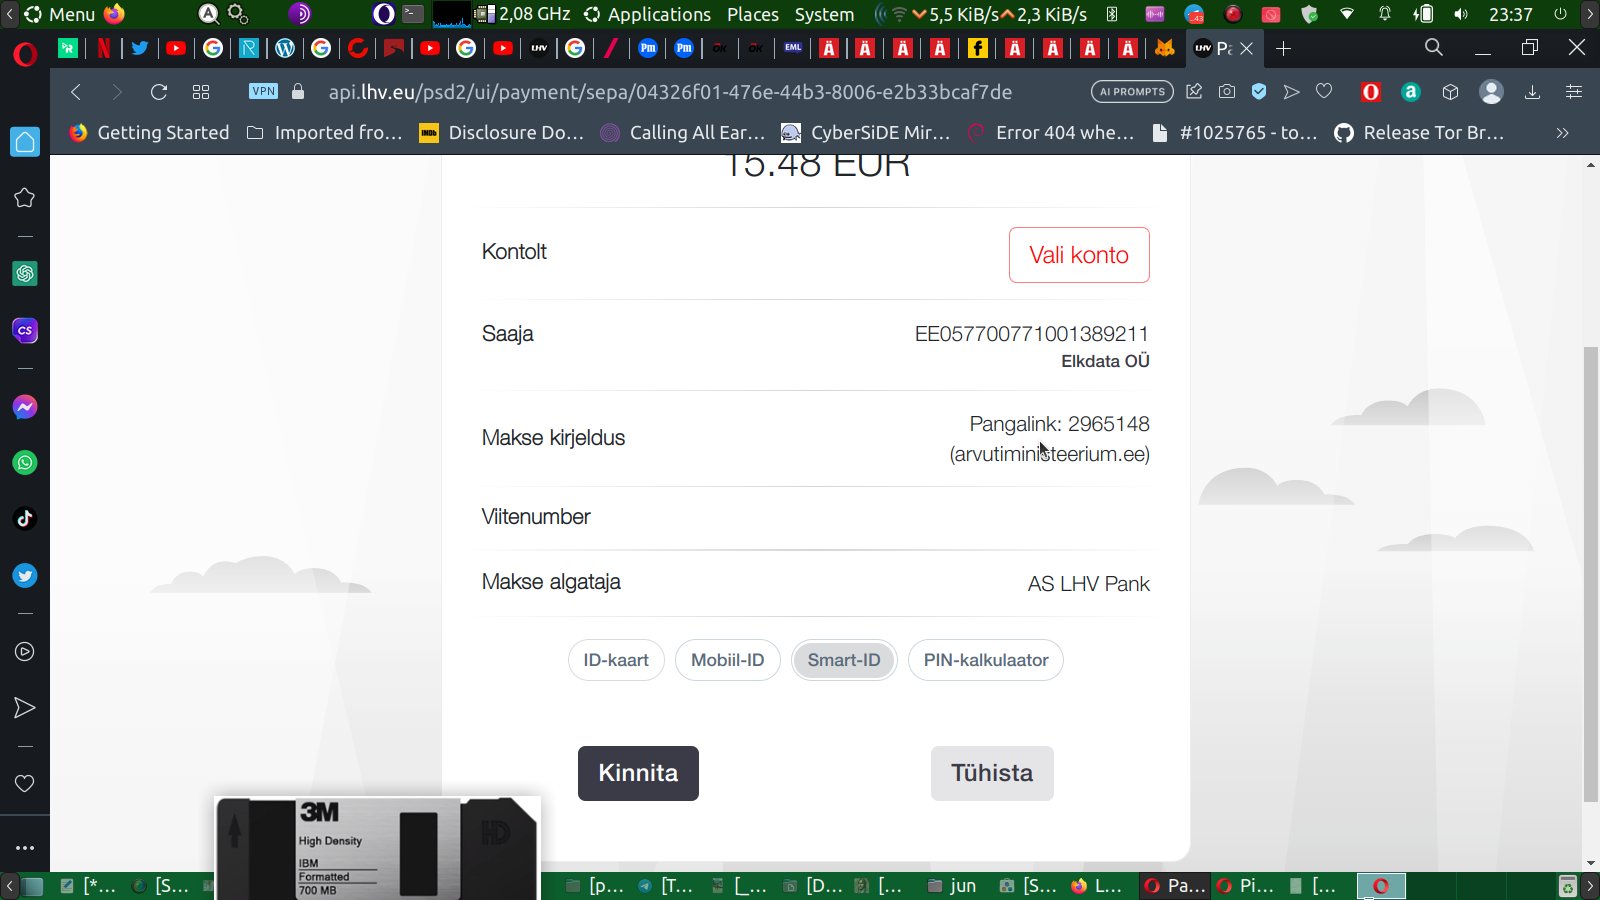Screen dimensions: 1600x900
Task: Open the Easy Setup sliders icon
Action: tap(1574, 92)
